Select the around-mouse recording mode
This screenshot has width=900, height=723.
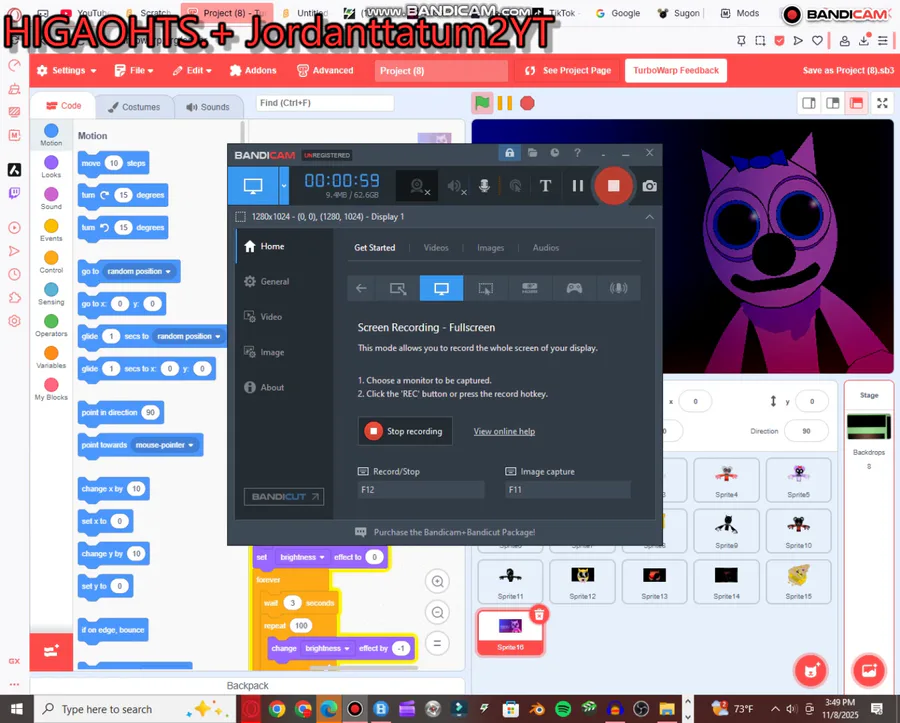[486, 288]
